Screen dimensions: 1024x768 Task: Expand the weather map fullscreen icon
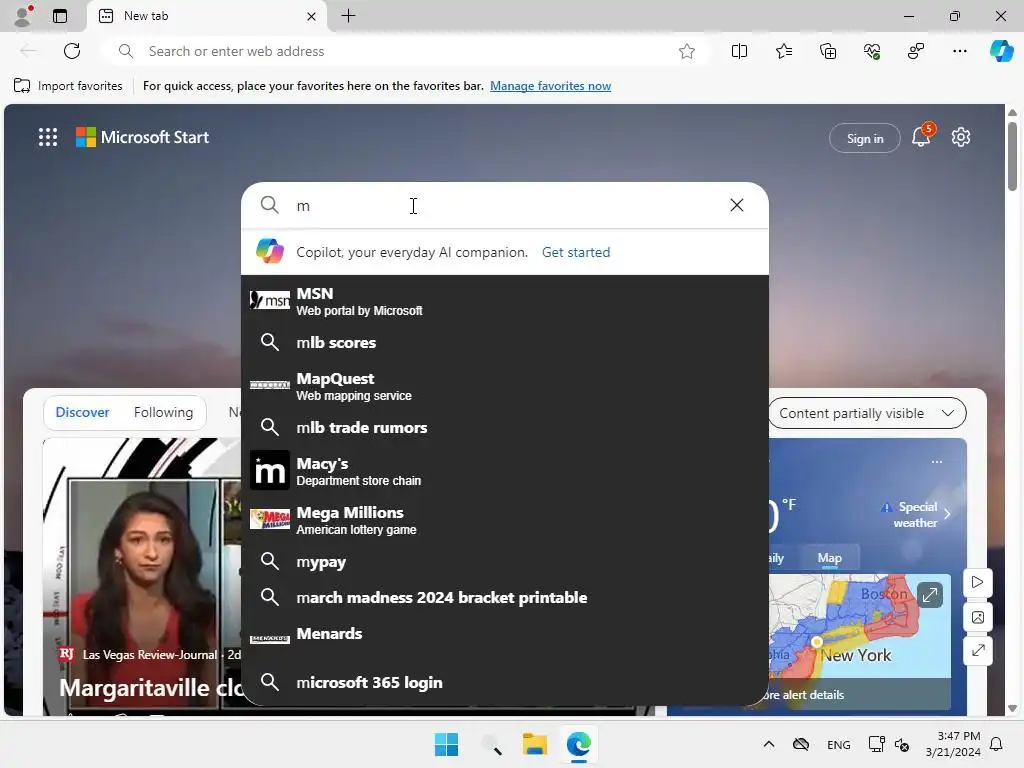pos(929,595)
